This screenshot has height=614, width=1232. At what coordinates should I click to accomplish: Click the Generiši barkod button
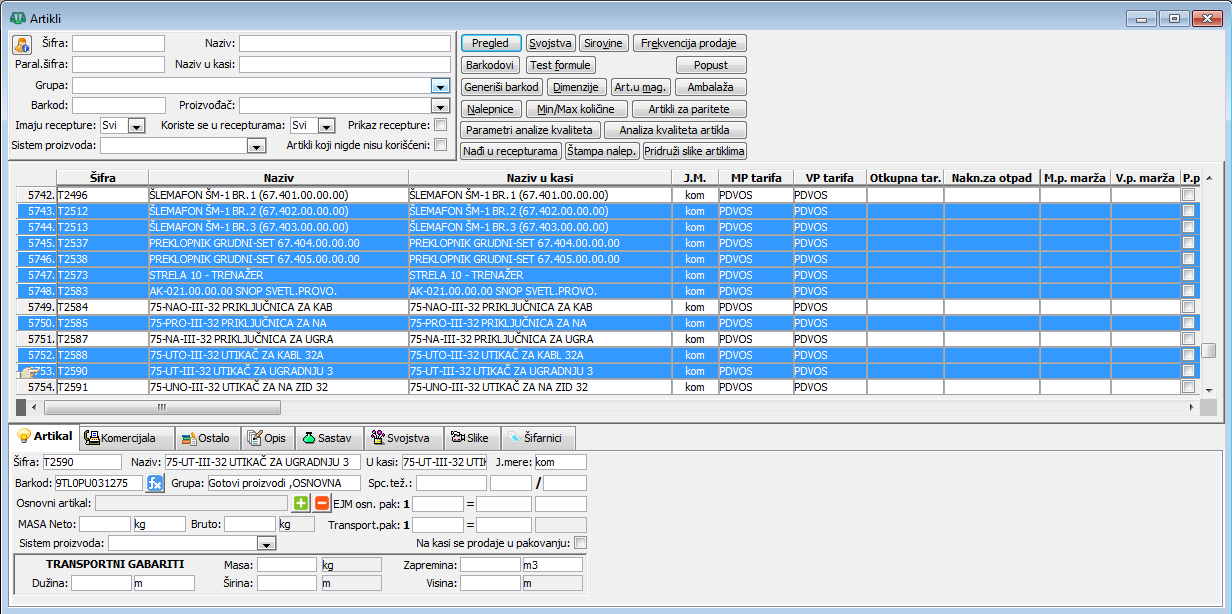[502, 87]
